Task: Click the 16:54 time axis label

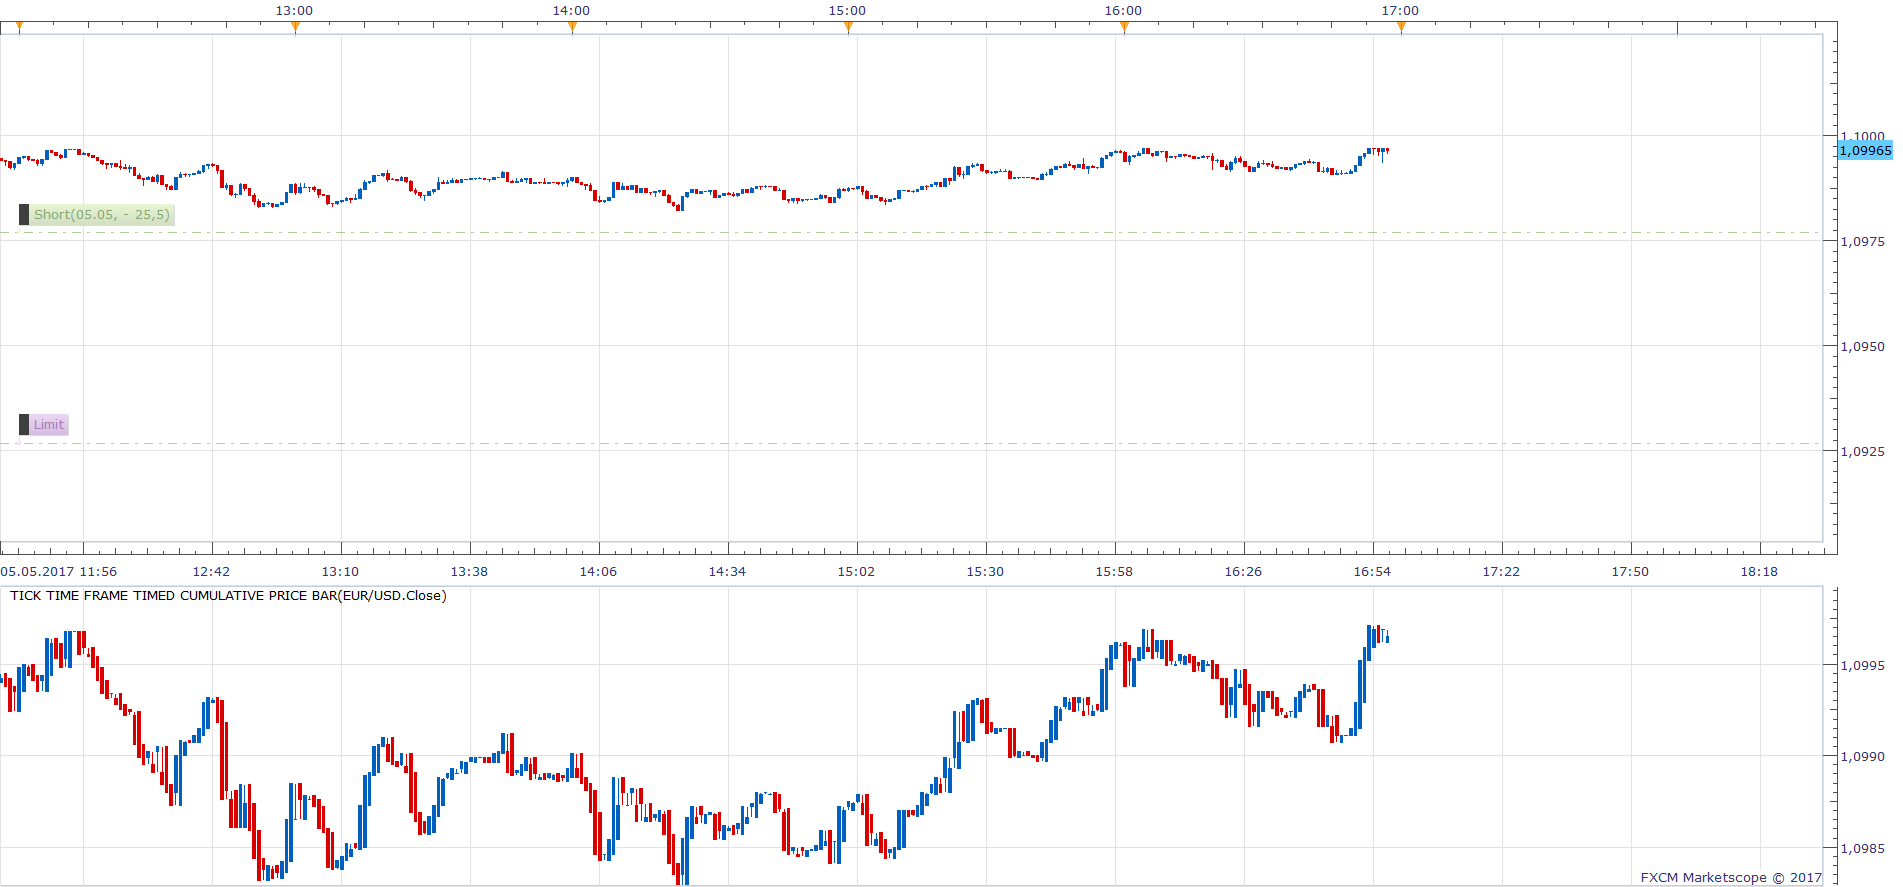Action: click(x=1372, y=572)
